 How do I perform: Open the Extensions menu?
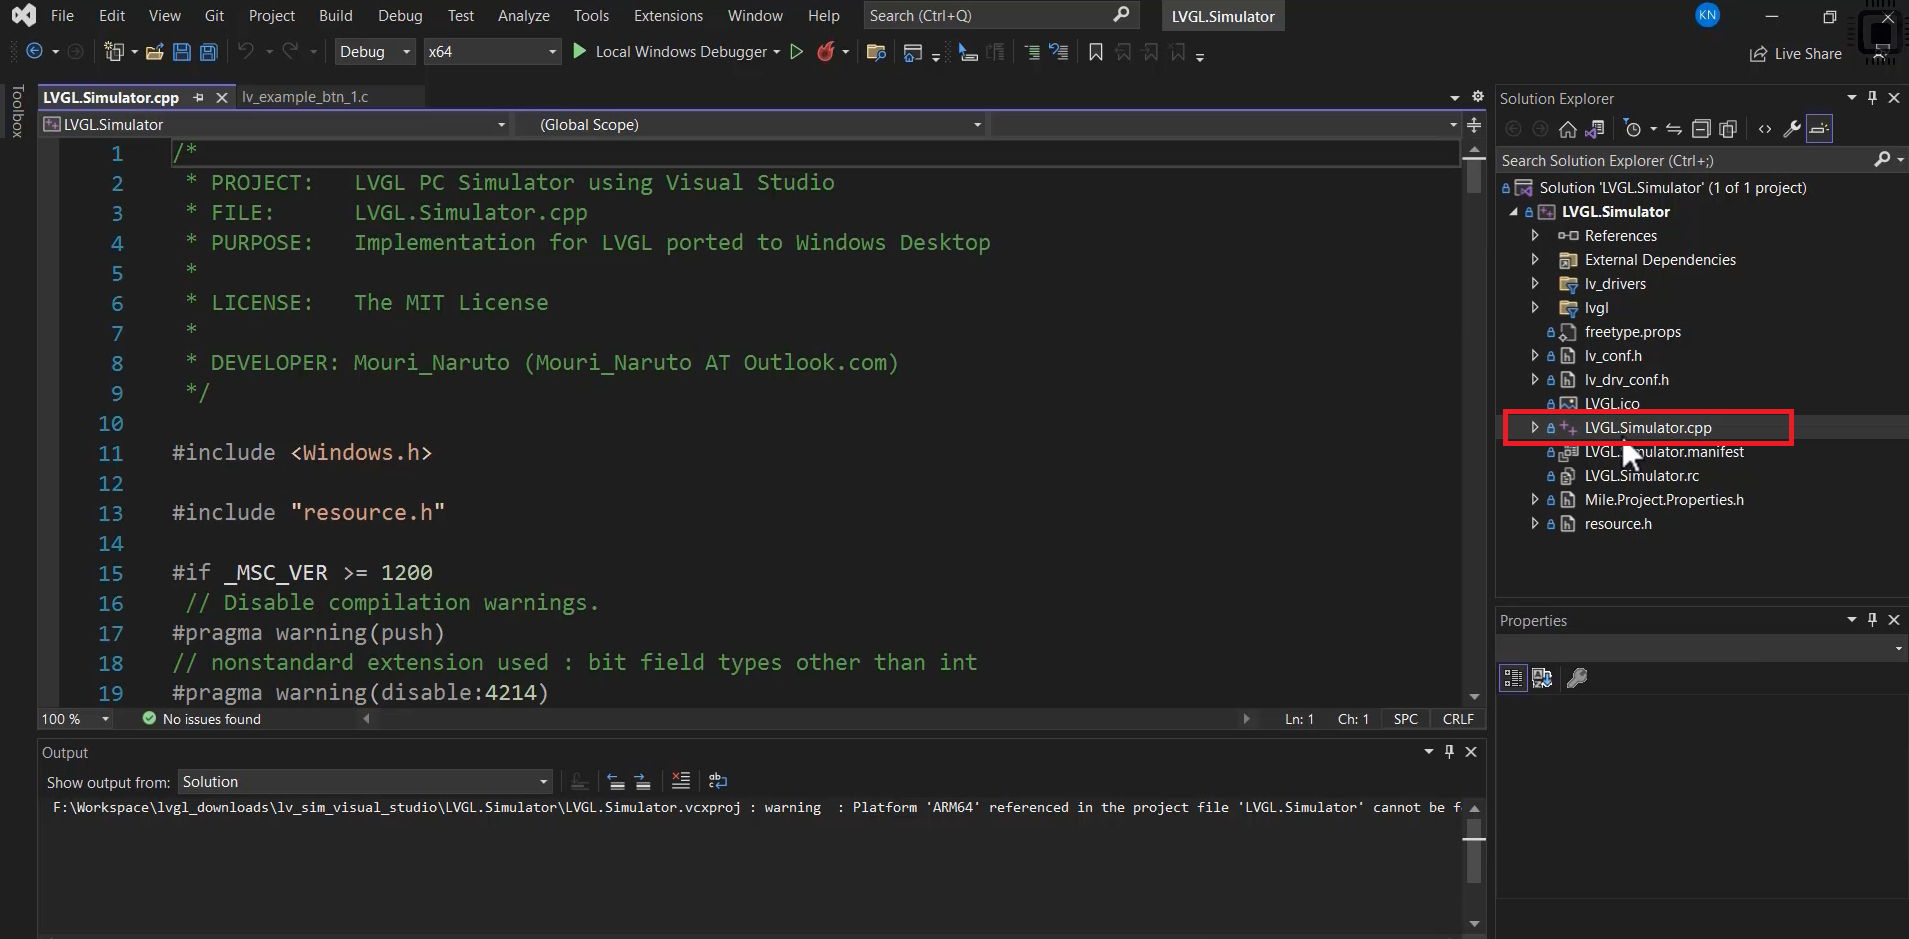pos(668,16)
